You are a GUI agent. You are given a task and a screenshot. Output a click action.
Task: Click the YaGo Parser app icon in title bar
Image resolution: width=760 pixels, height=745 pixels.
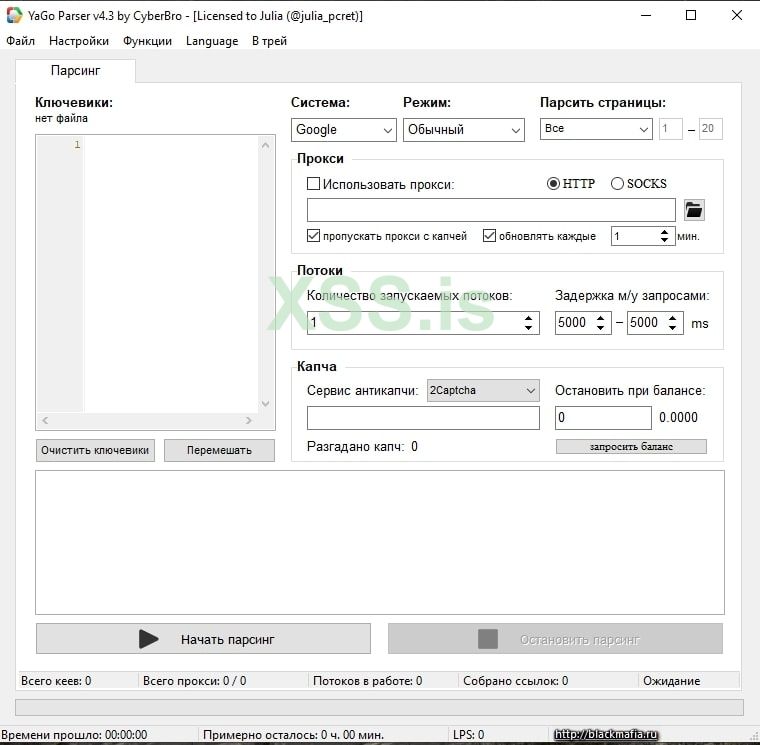coord(14,16)
